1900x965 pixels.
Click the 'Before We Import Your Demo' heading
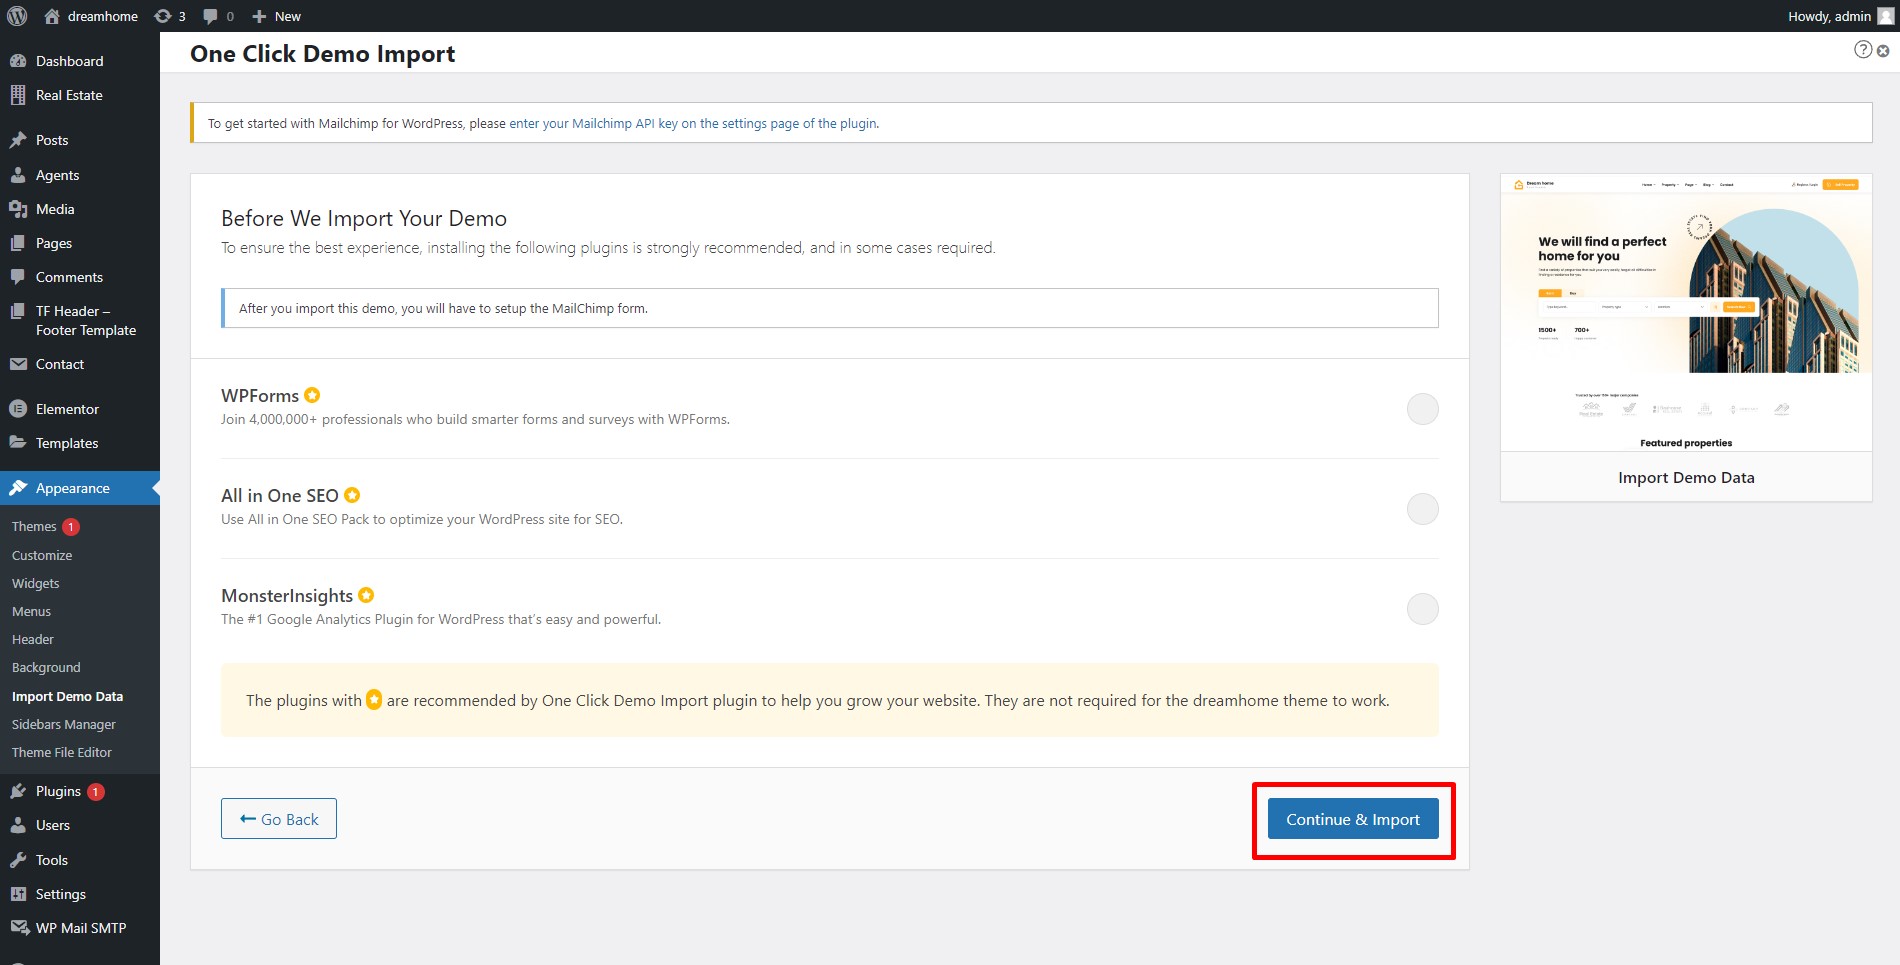coord(364,218)
